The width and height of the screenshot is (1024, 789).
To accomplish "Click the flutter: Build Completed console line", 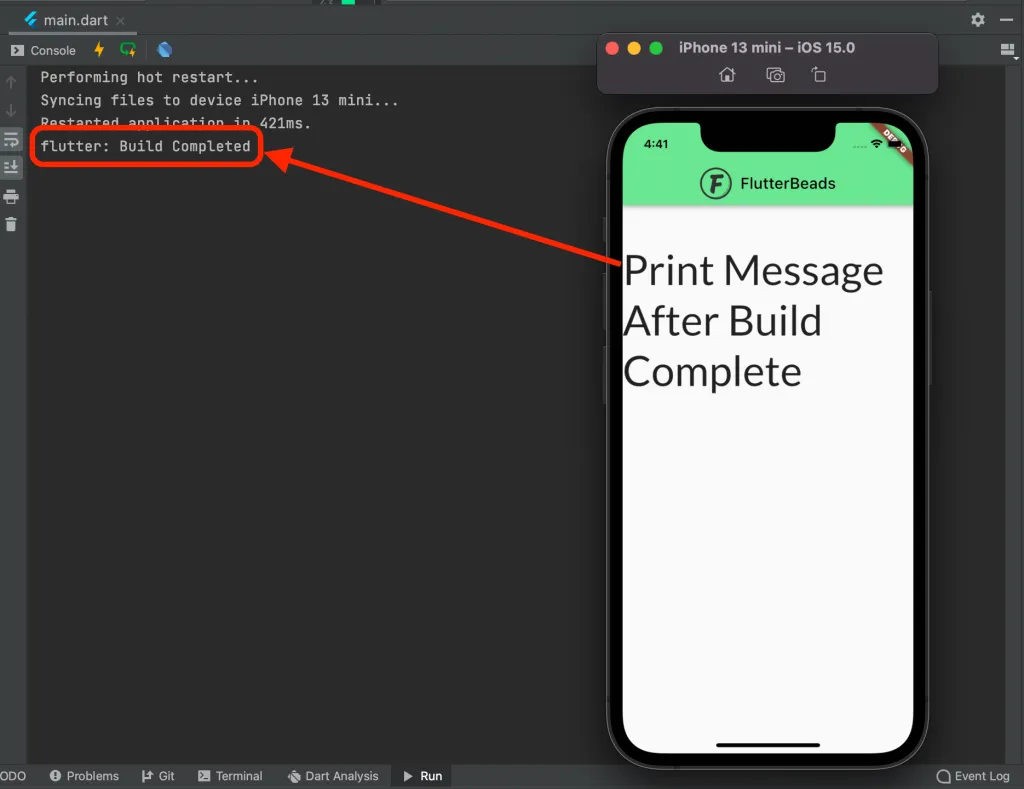I will 145,146.
